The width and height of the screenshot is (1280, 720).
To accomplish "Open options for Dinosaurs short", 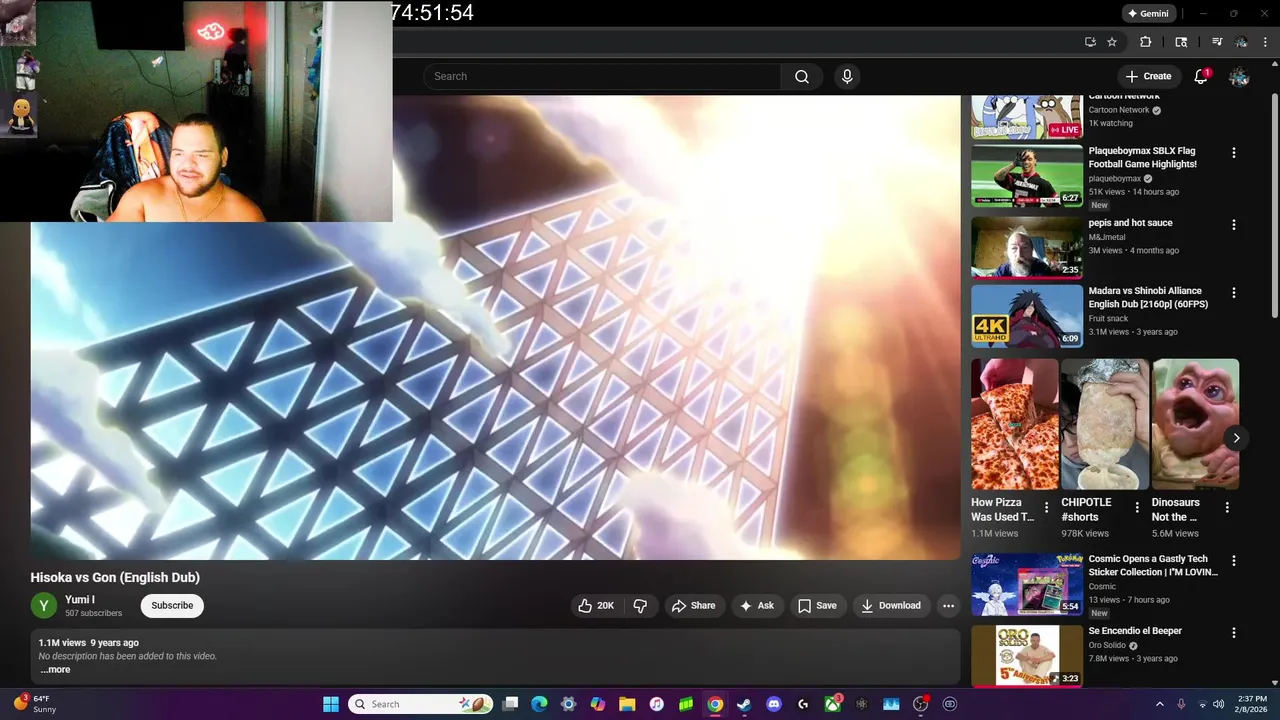I will click(1227, 507).
